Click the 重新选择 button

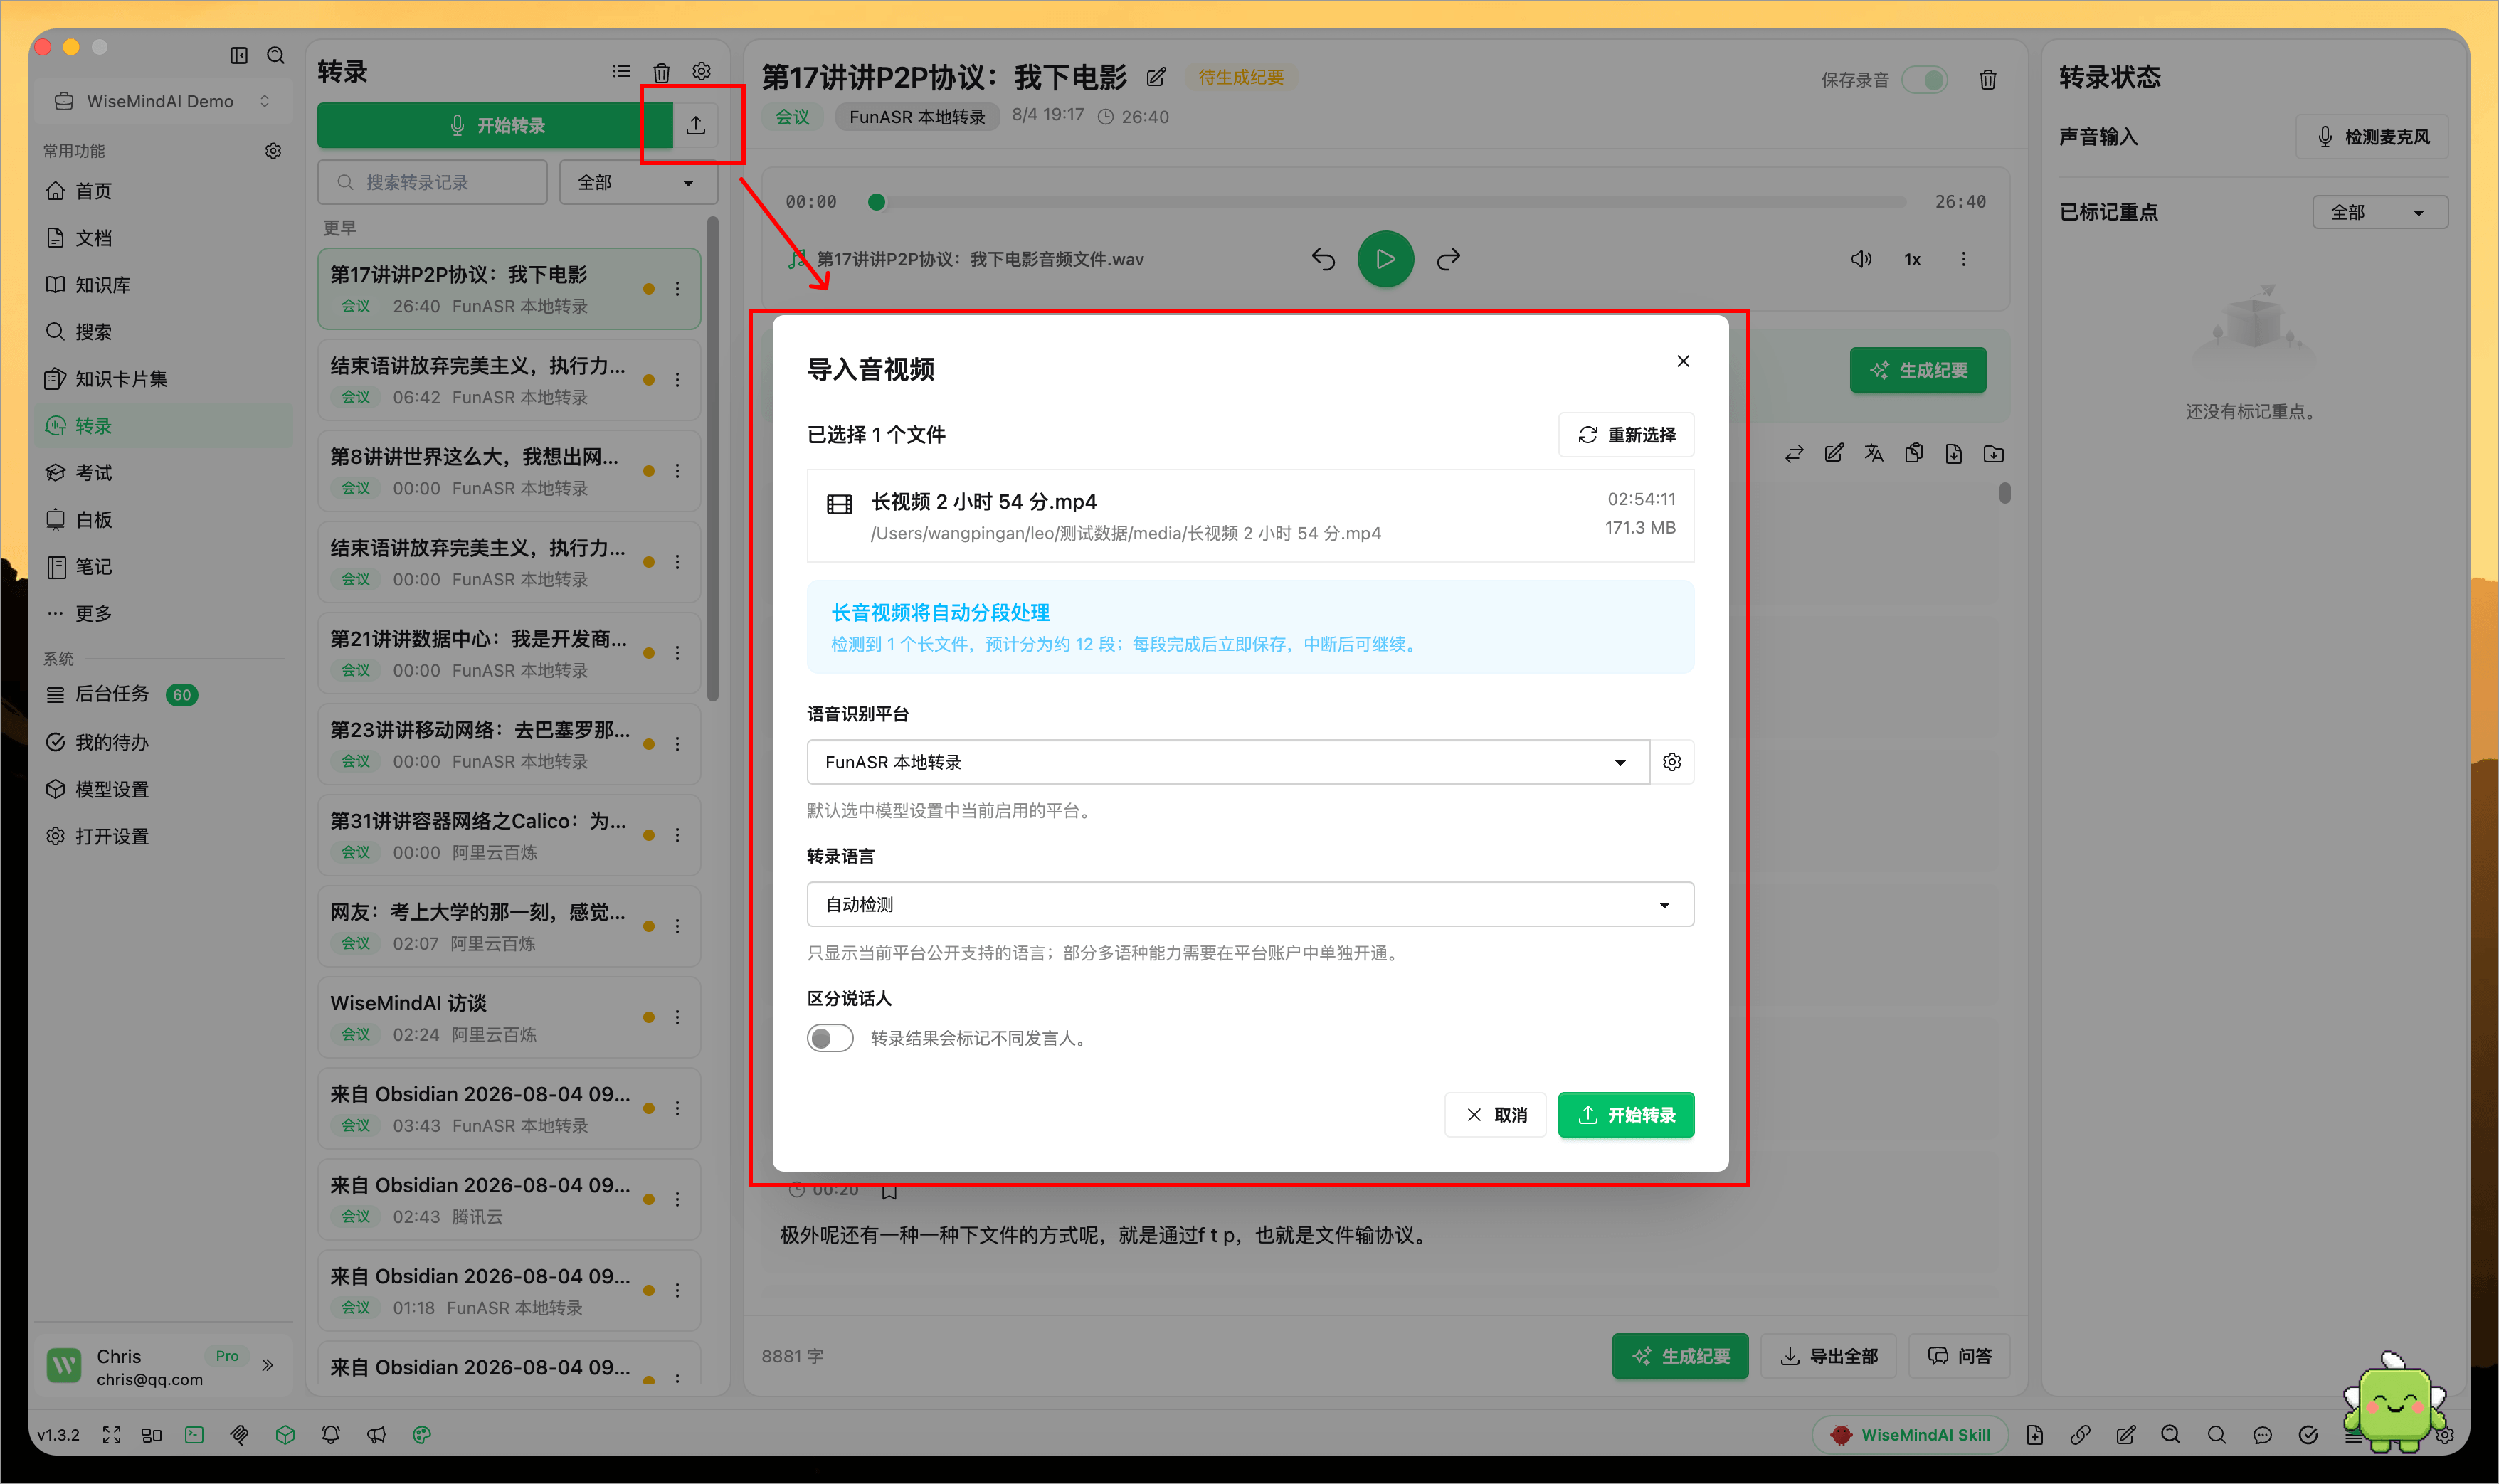point(1626,435)
